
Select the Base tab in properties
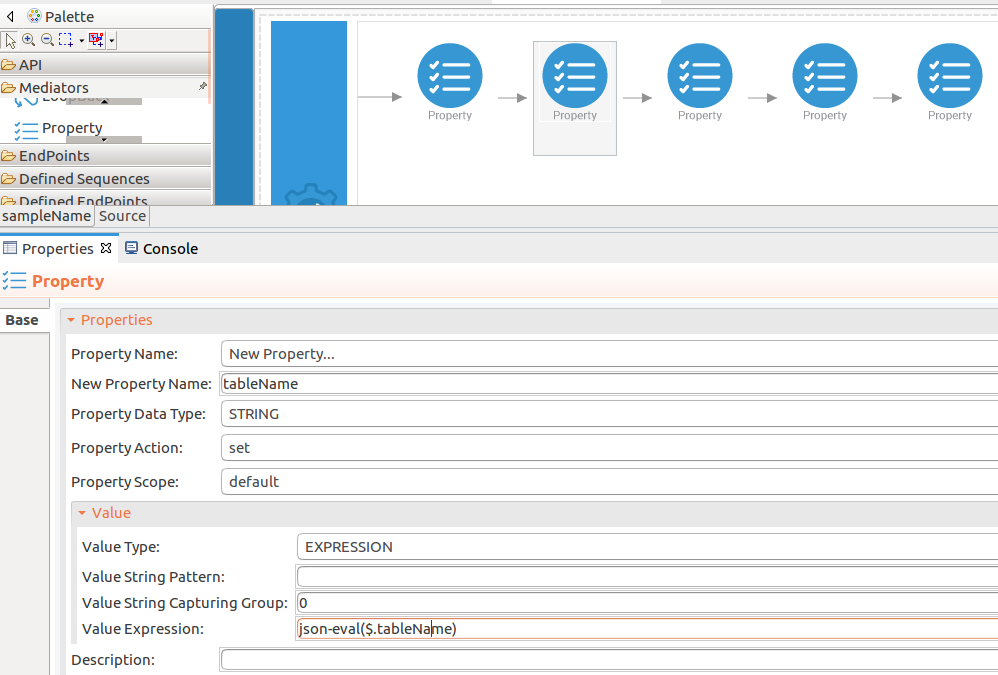pos(22,320)
